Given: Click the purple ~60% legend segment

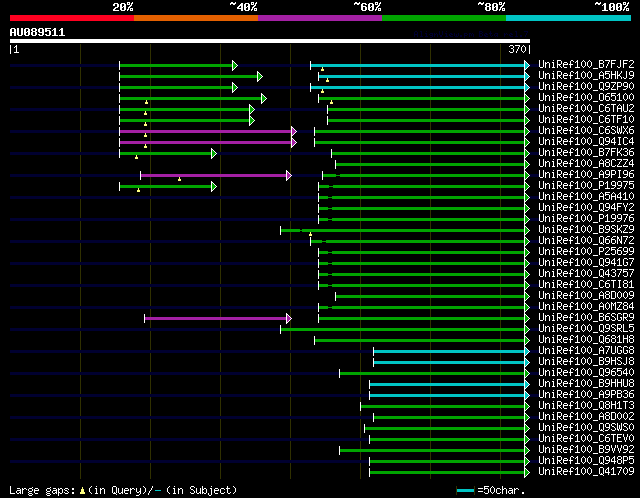Looking at the screenshot, I should coord(320,18).
